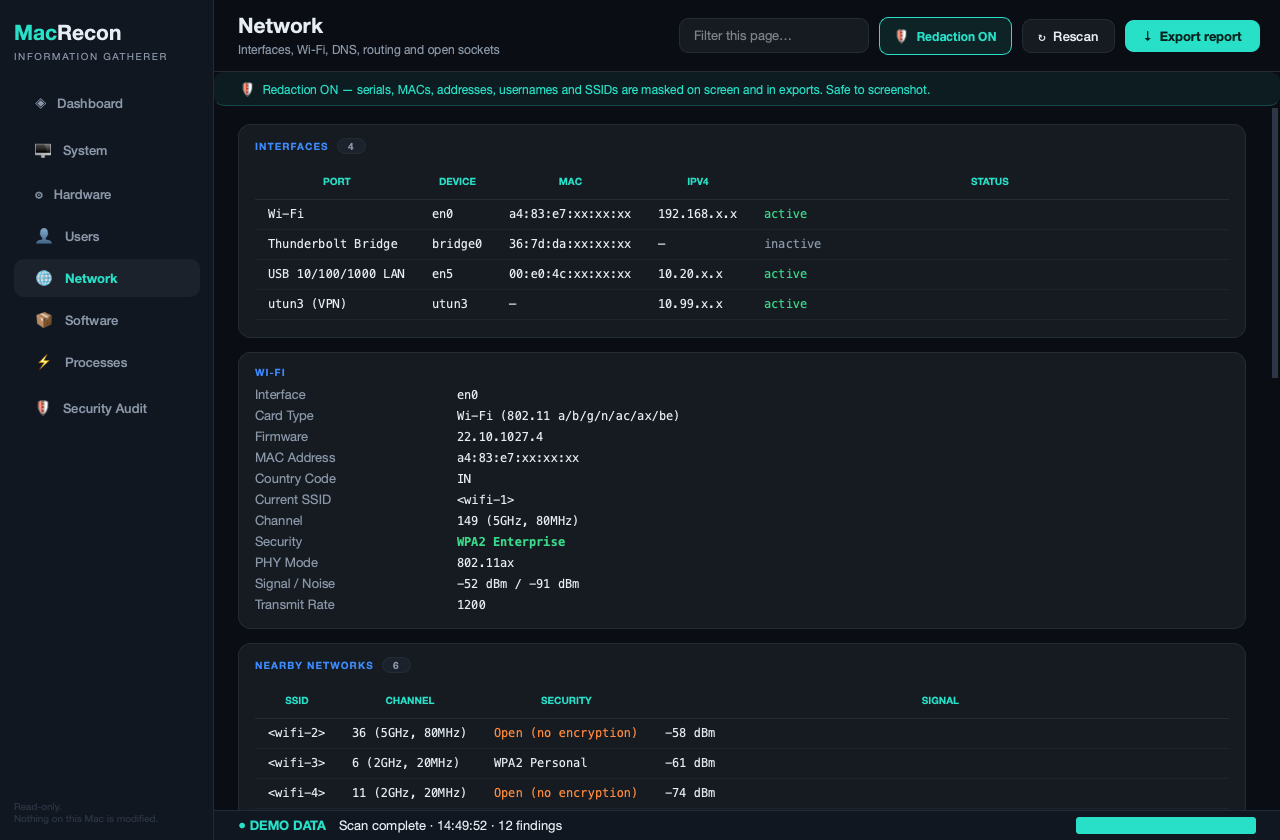This screenshot has width=1280, height=840.
Task: Click the Users person icon in sidebar
Action: tap(44, 236)
